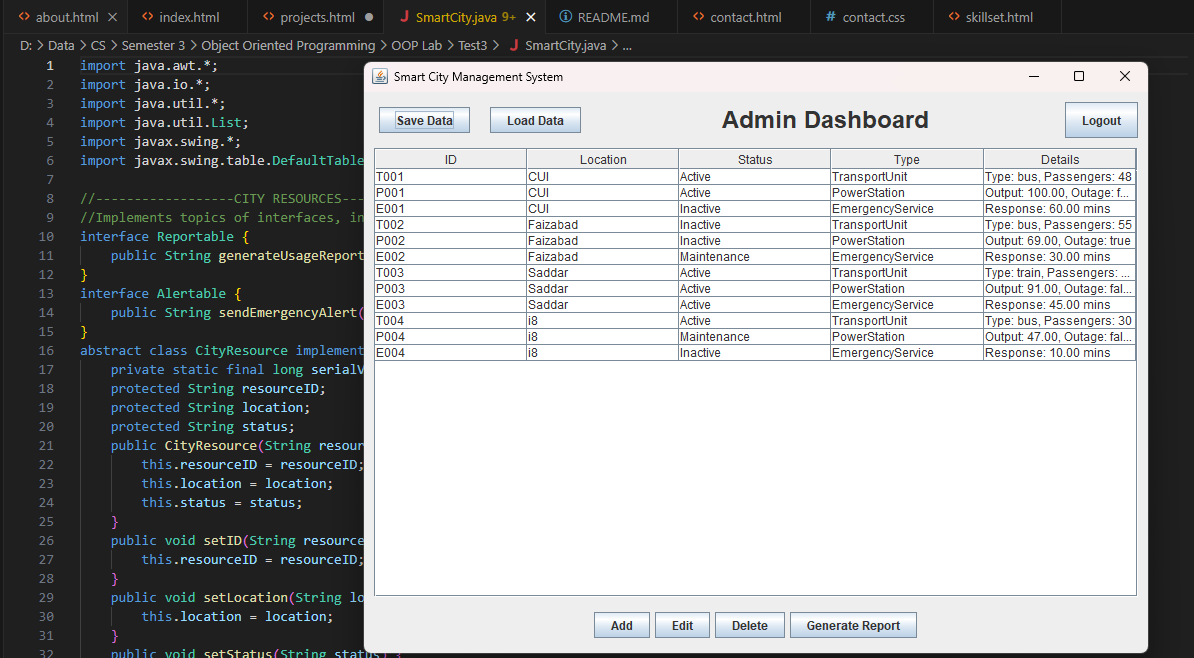Open the projects.html tab
Viewport: 1194px width, 658px height.
pos(318,17)
